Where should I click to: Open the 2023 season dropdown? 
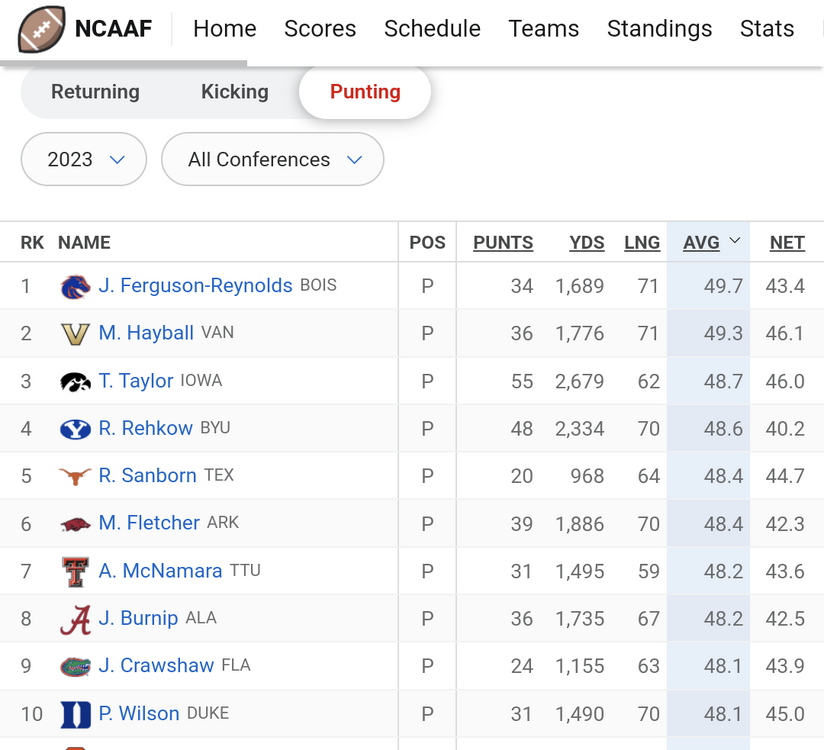click(x=84, y=160)
